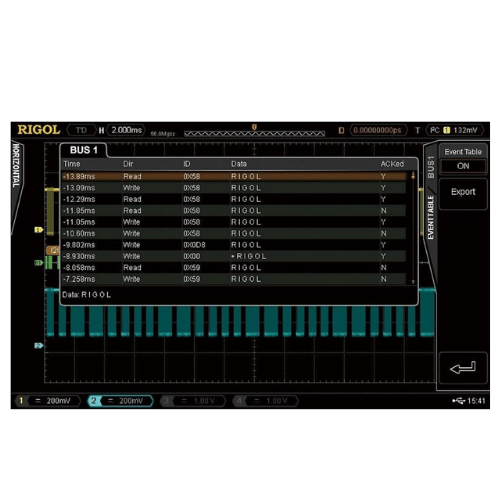
Task: Click the channel 2 ground level marker
Action: click(x=39, y=346)
